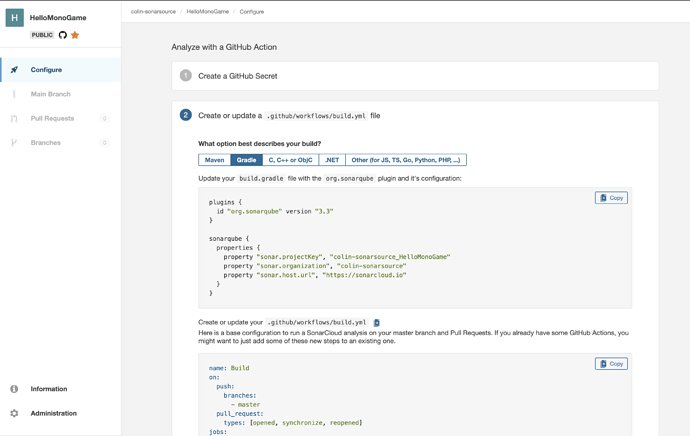Click the HelloMonoGame project title

(58, 18)
